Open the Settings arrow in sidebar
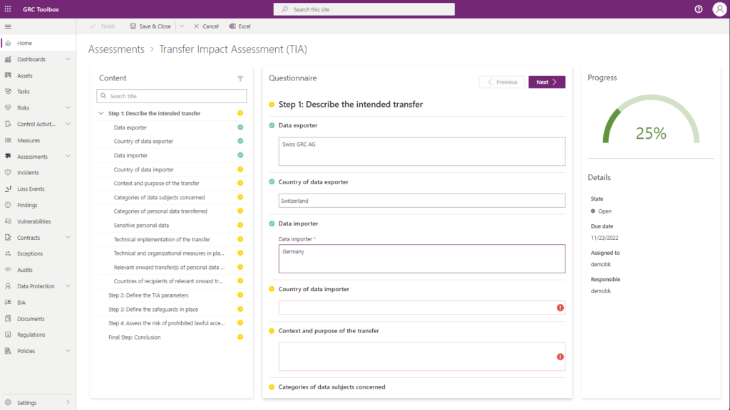 pyautogui.click(x=68, y=403)
